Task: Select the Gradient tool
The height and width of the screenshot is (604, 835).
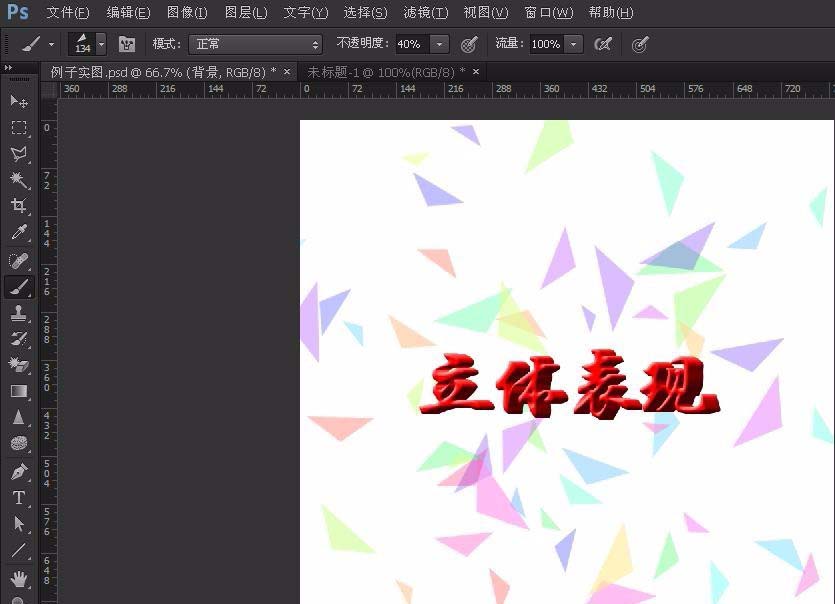Action: point(17,393)
